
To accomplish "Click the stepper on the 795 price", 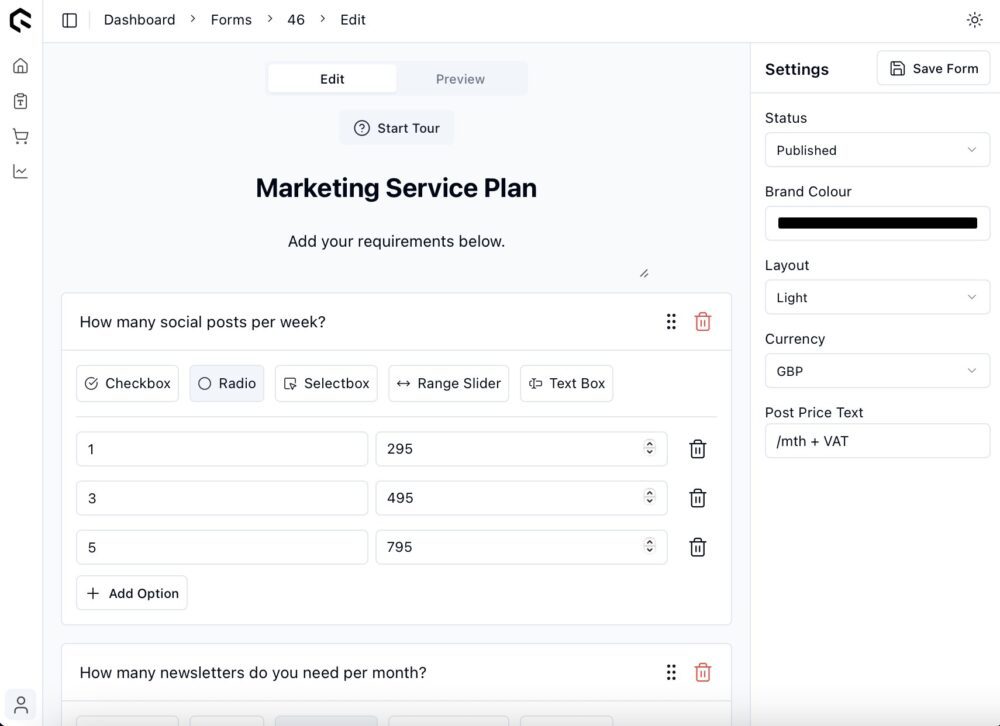I will [x=649, y=546].
